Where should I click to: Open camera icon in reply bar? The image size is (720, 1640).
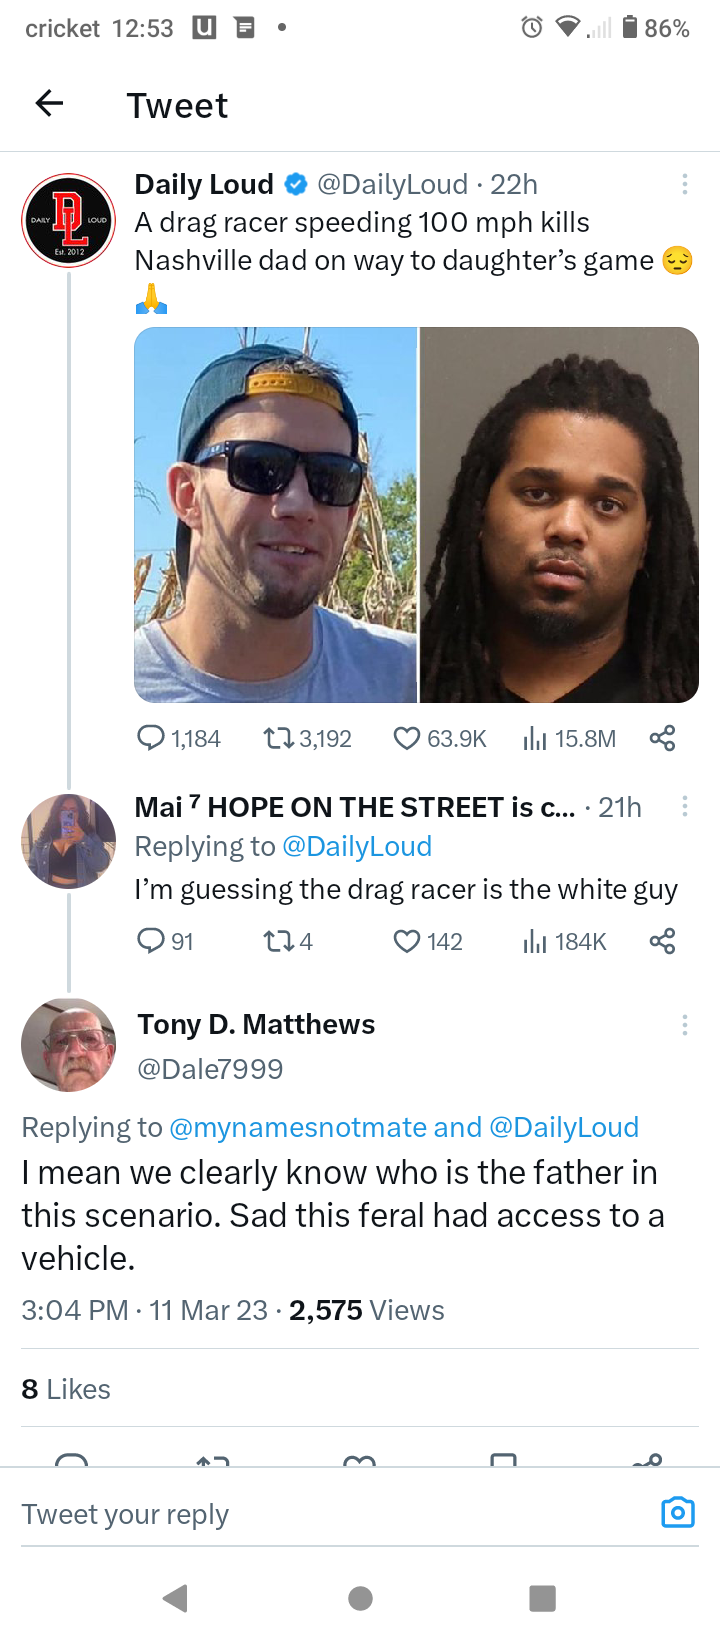(678, 1512)
